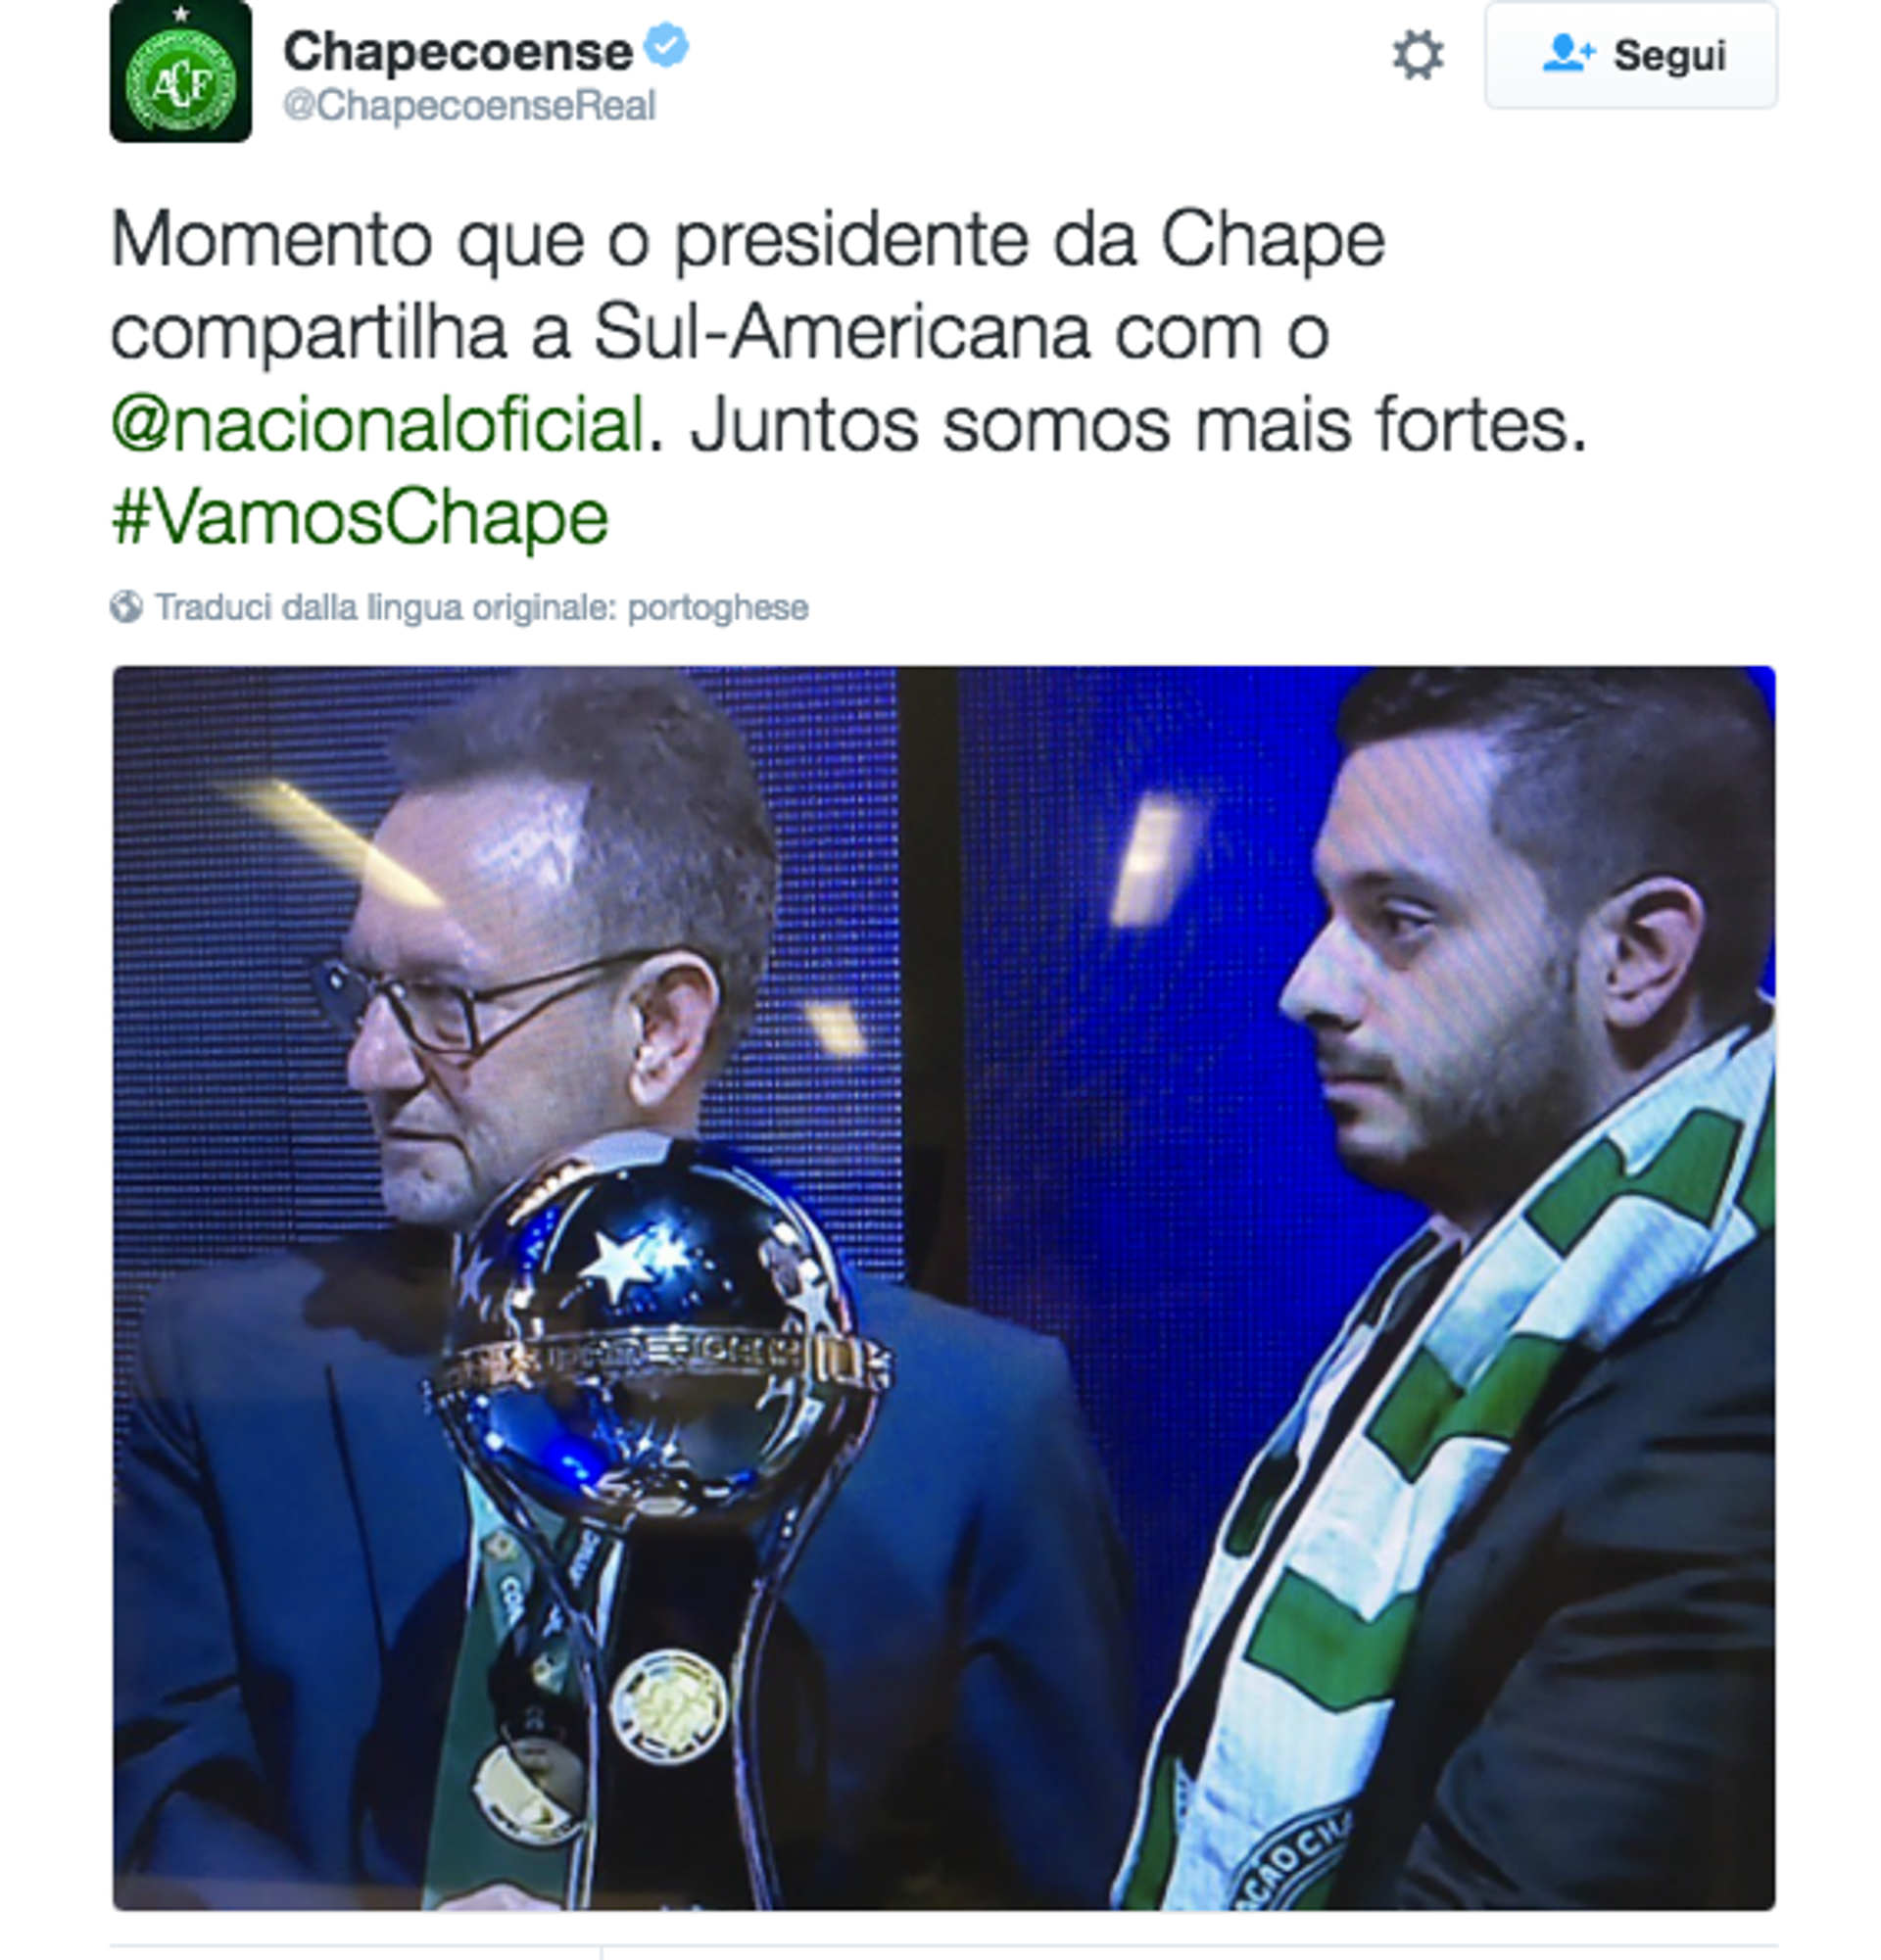Click the gold medallion on trophy base
Viewport: 1881px width, 1960px height.
[669, 1705]
